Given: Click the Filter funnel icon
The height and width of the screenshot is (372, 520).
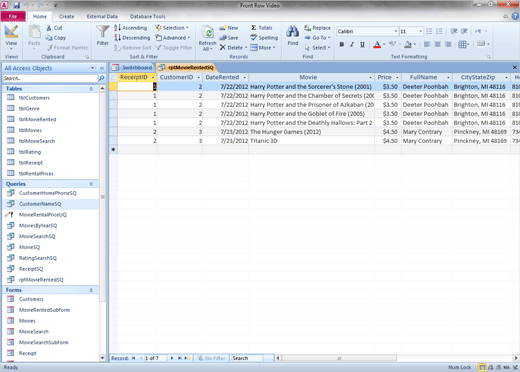Looking at the screenshot, I should tap(103, 32).
